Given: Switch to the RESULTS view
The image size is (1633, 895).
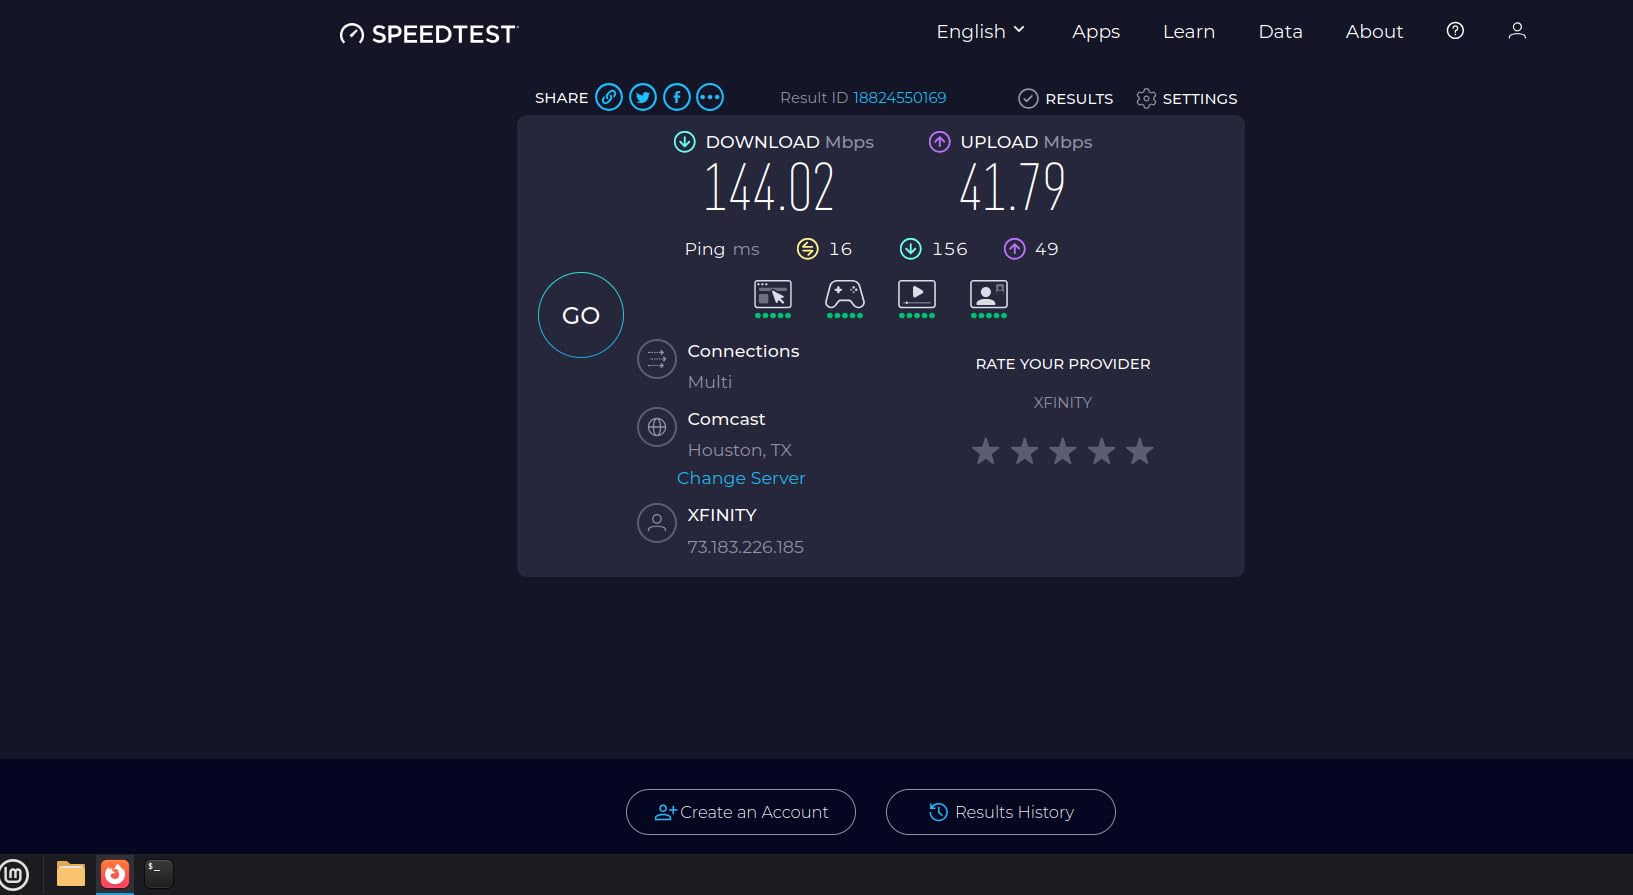Looking at the screenshot, I should pos(1066,98).
